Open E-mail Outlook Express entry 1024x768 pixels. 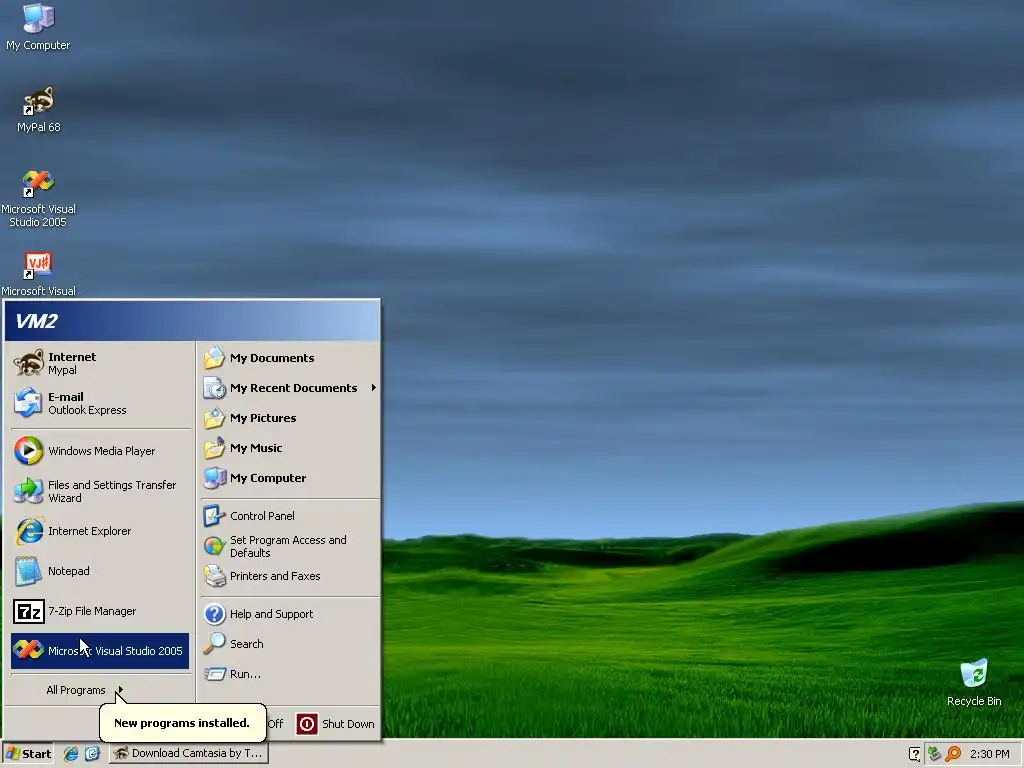pos(100,403)
